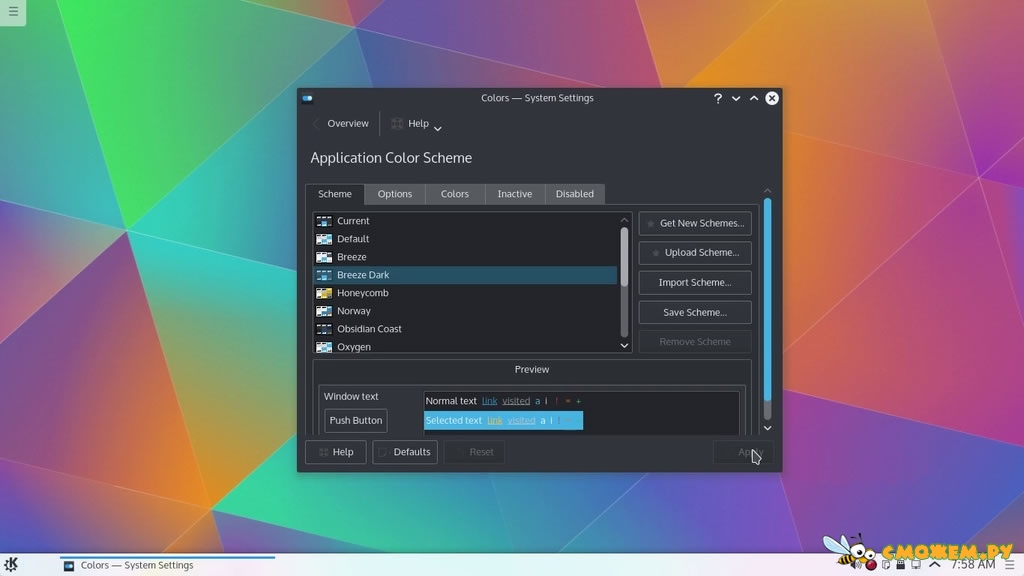Click scheme list scrollbar down arrow
Screen dimensions: 1024x576
tap(624, 345)
